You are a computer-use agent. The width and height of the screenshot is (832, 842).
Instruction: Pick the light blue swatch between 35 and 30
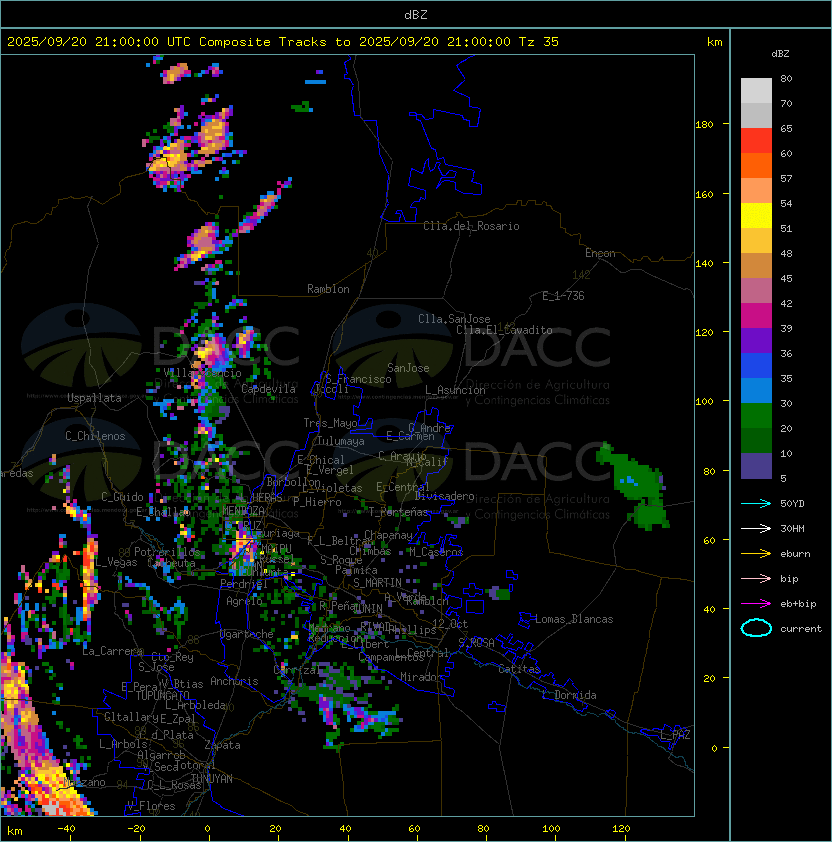click(x=756, y=390)
